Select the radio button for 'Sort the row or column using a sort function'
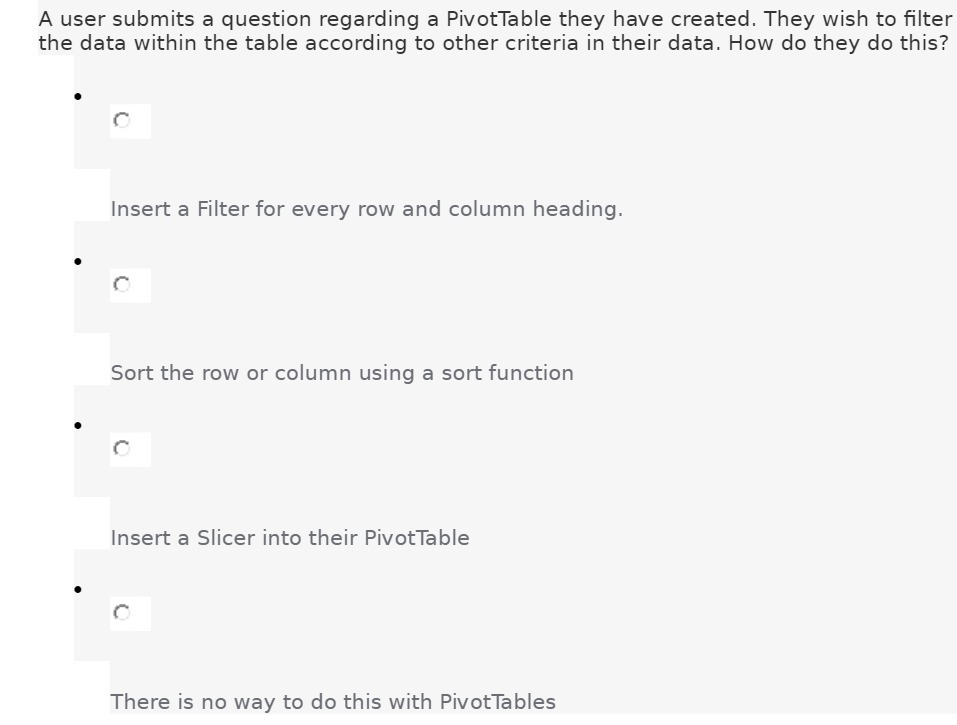The width and height of the screenshot is (957, 725). coord(123,284)
